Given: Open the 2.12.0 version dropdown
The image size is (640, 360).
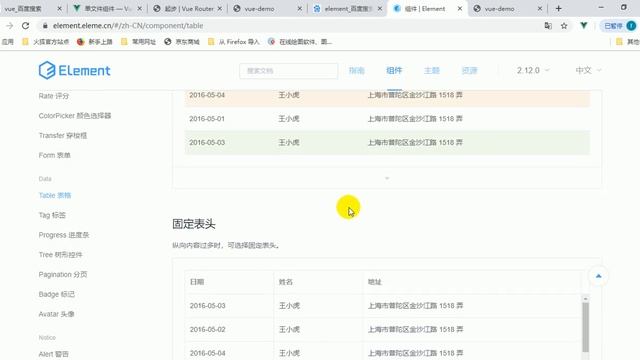Looking at the screenshot, I should [533, 71].
